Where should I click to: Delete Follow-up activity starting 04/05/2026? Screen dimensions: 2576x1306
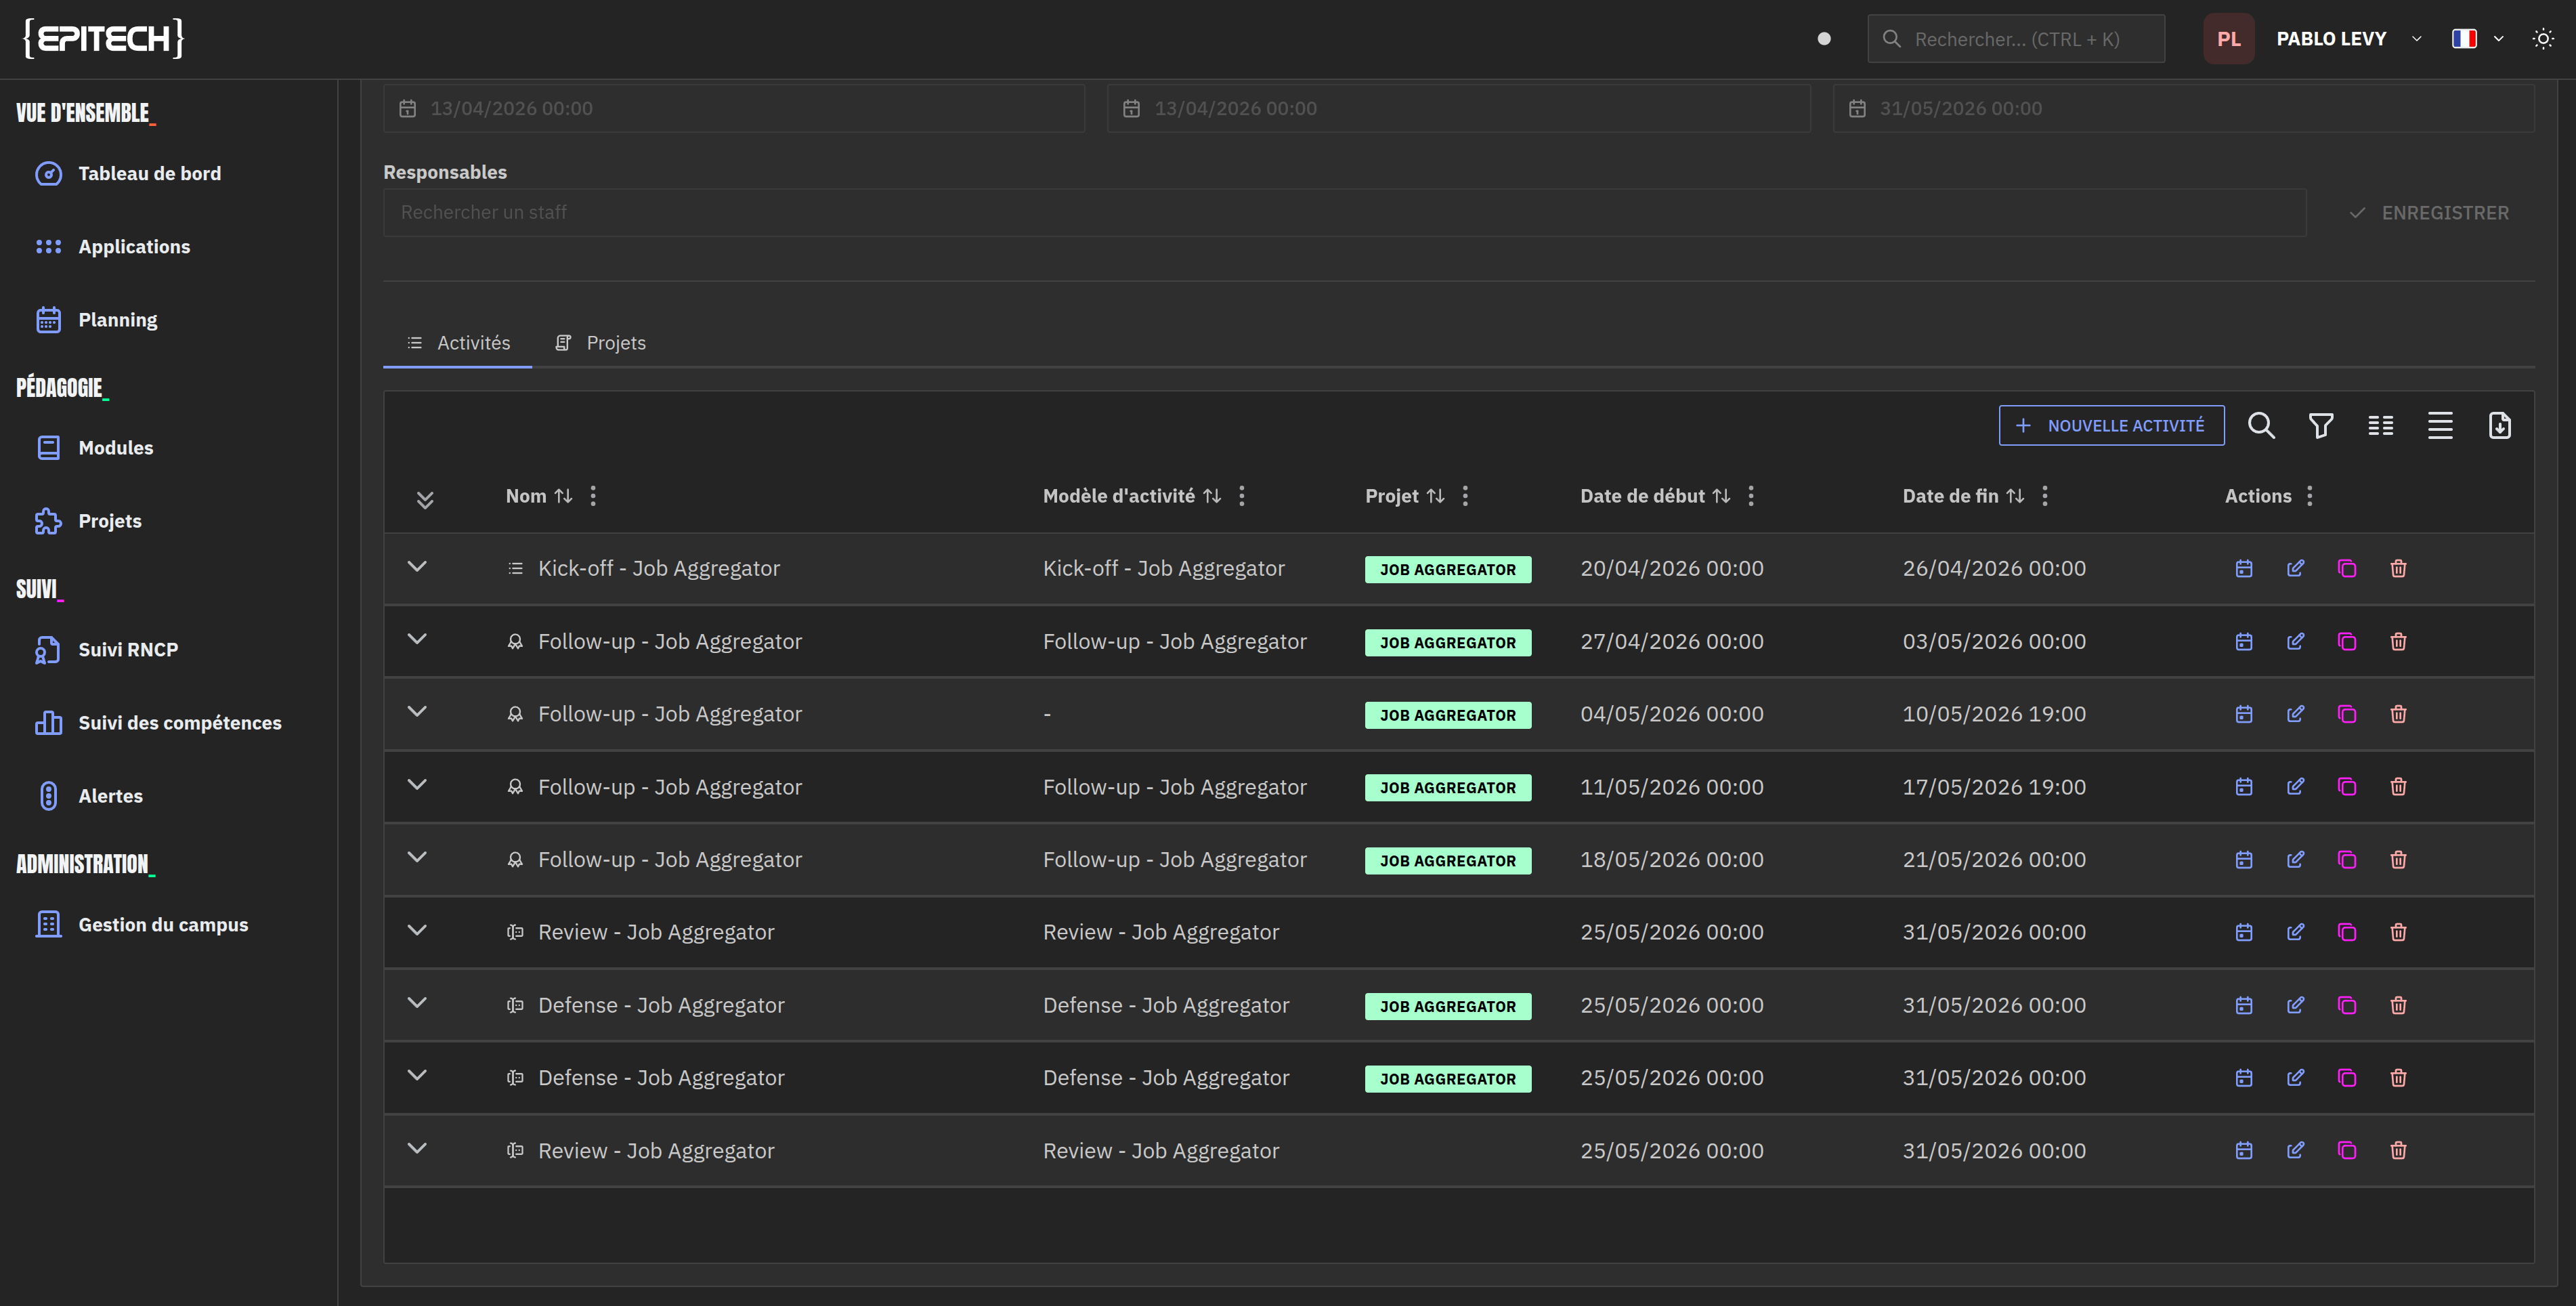pyautogui.click(x=2398, y=714)
